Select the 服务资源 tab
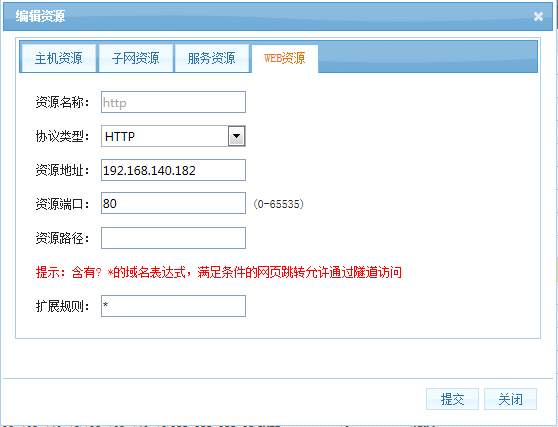The width and height of the screenshot is (558, 427). tap(211, 58)
